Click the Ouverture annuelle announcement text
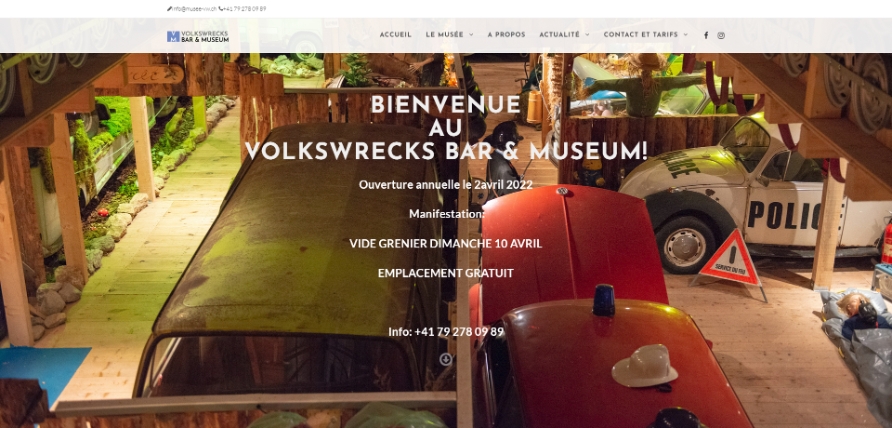Screen dimensions: 892x428 (x=445, y=184)
